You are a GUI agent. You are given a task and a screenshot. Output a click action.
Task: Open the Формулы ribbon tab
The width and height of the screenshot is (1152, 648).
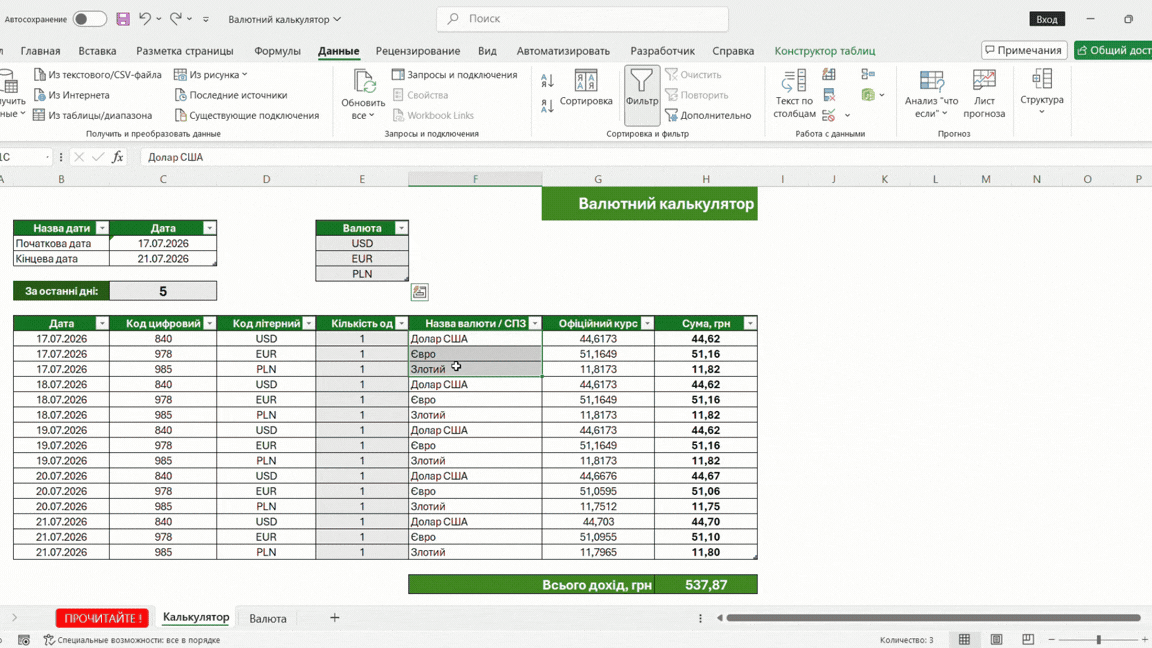[x=277, y=51]
